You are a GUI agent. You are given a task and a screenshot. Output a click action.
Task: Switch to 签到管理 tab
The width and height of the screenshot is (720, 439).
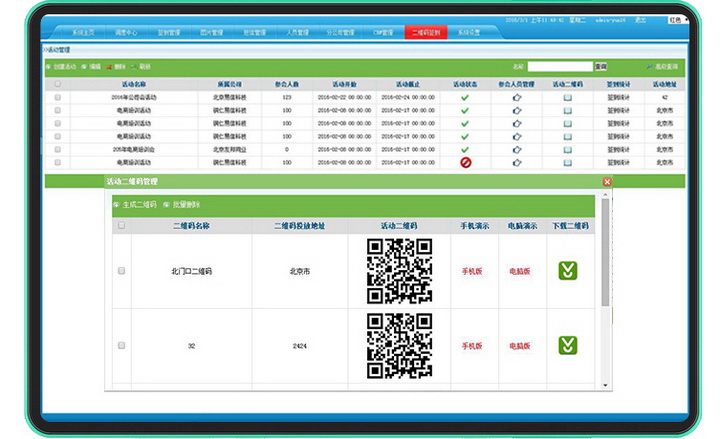[169, 33]
